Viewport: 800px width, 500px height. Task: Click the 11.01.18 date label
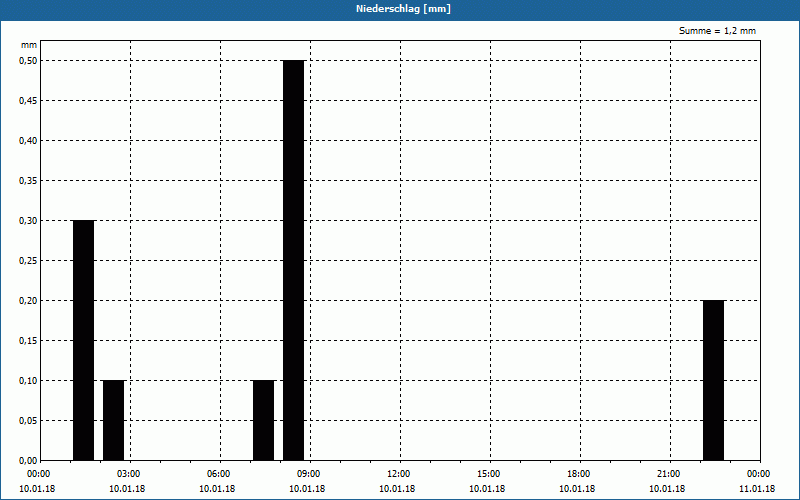click(x=757, y=489)
